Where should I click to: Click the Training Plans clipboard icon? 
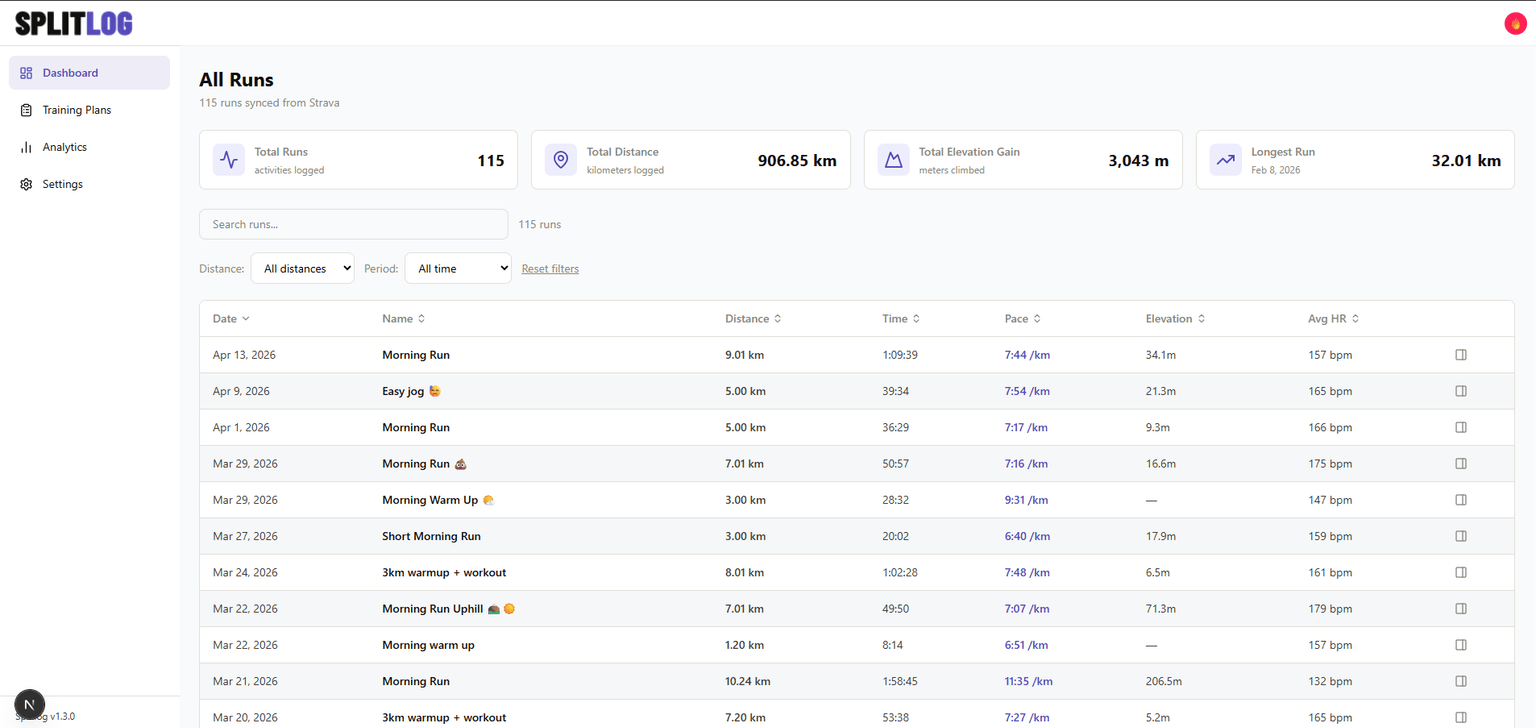[x=27, y=110]
